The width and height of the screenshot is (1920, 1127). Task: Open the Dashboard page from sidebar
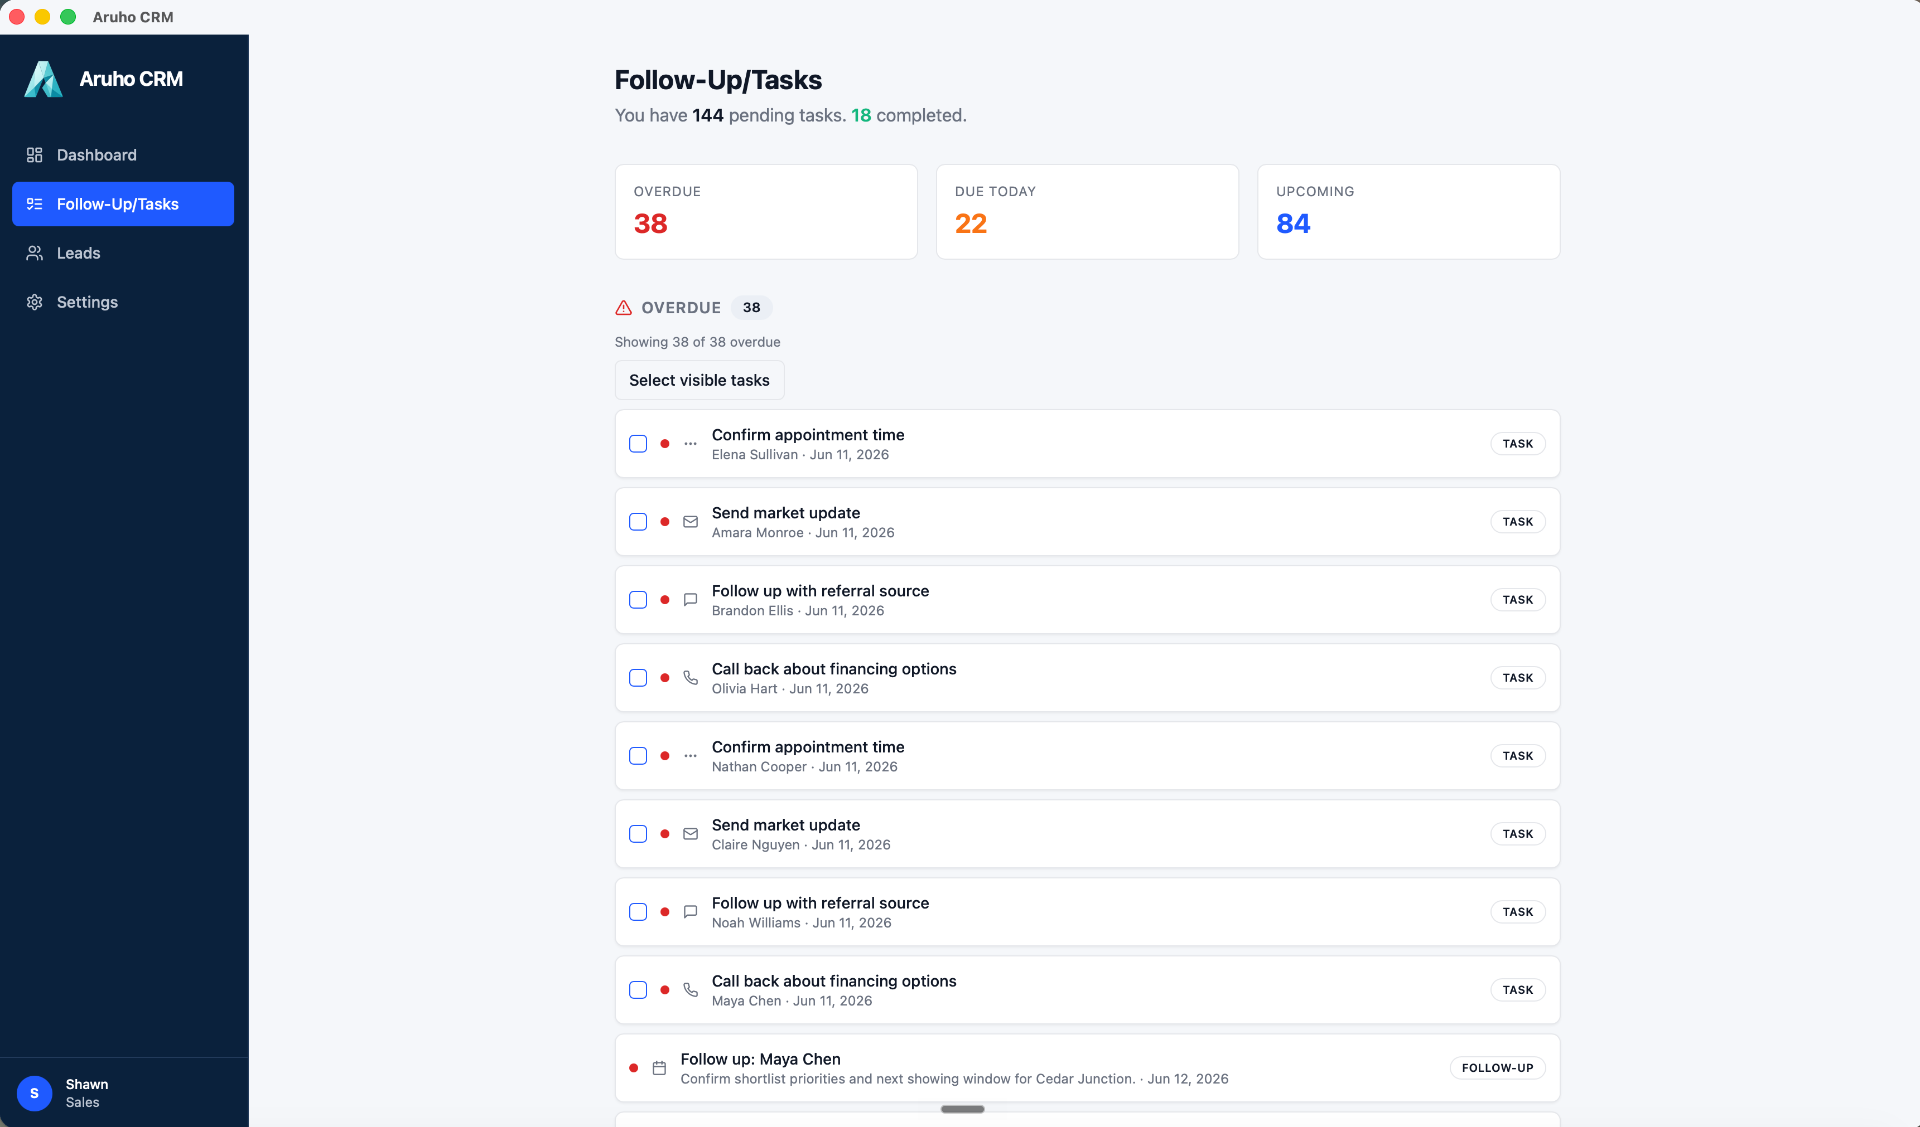tap(123, 155)
